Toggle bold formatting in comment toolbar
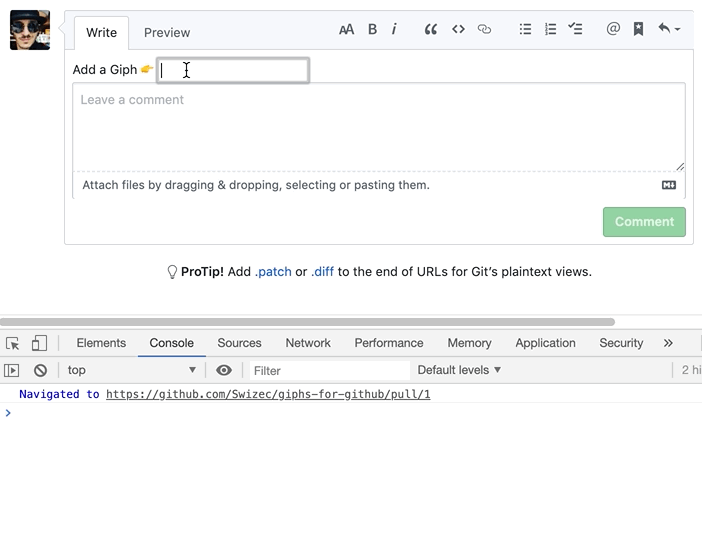This screenshot has width=702, height=559. pos(372,30)
